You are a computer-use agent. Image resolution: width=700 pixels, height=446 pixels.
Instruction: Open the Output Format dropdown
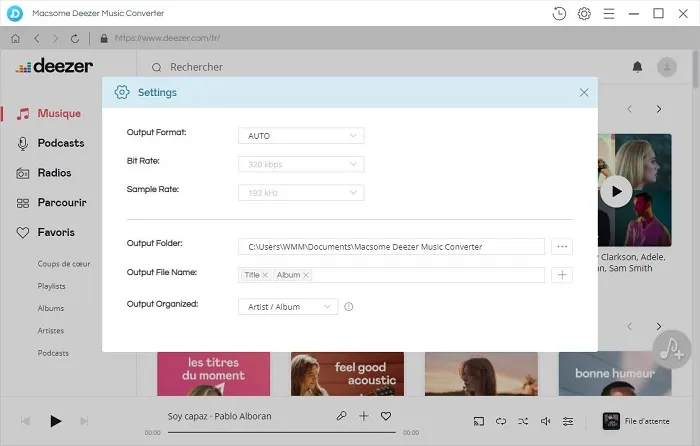click(x=301, y=136)
